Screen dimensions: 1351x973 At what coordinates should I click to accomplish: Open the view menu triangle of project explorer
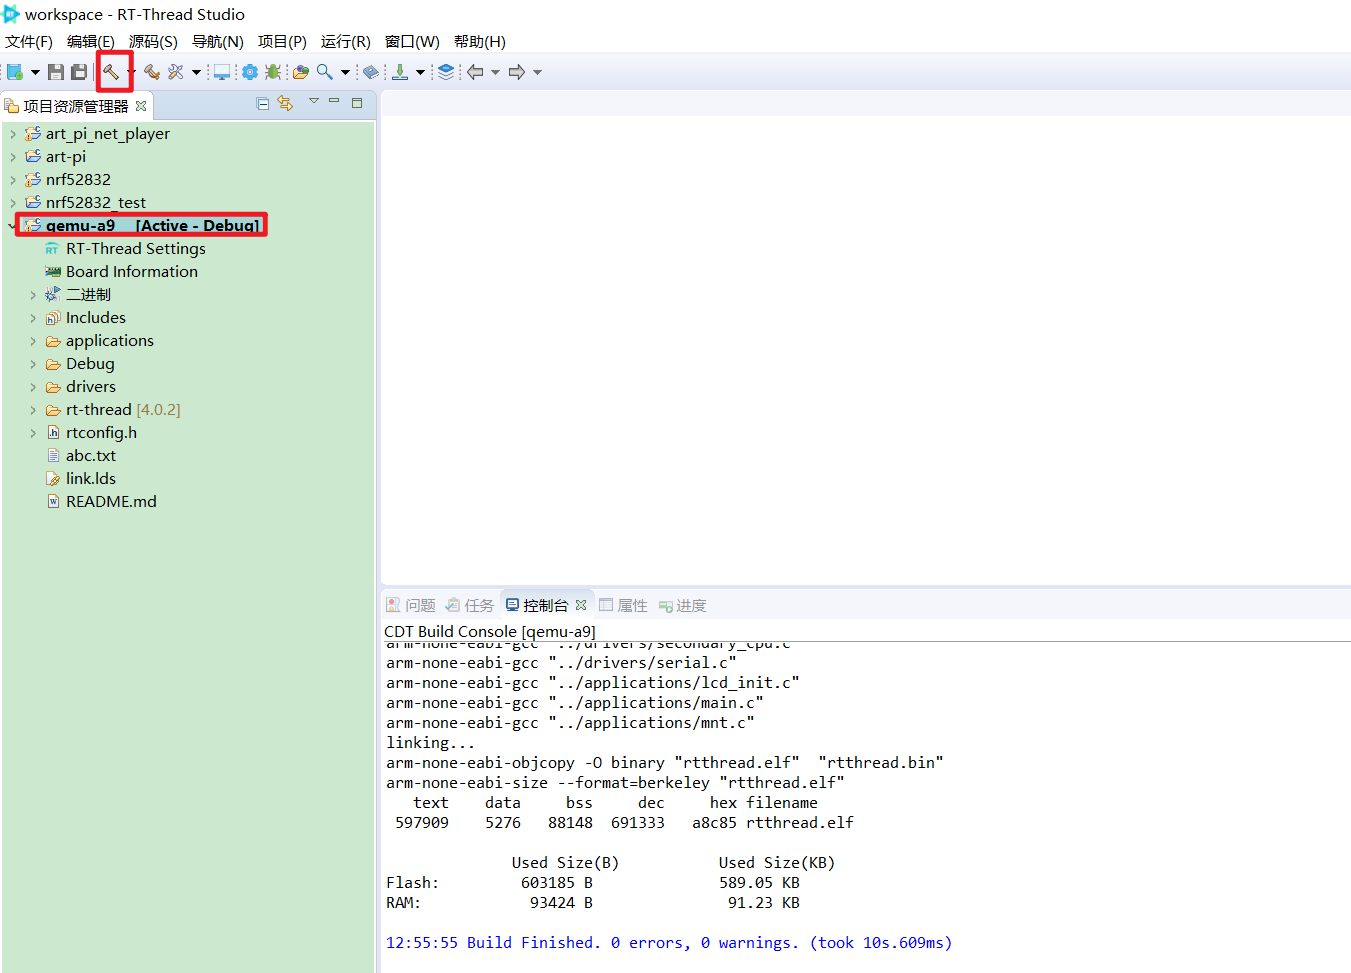(313, 102)
